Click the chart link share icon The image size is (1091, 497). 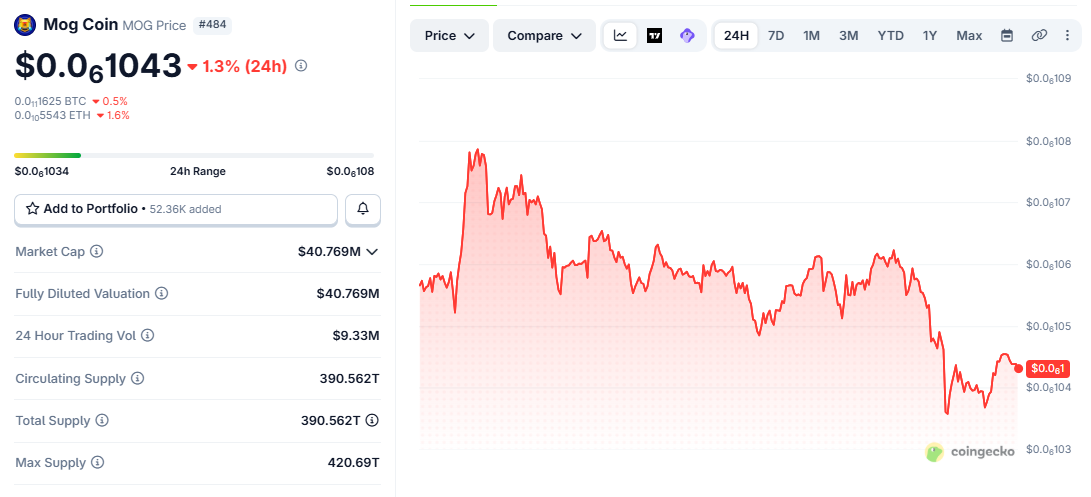[1040, 36]
